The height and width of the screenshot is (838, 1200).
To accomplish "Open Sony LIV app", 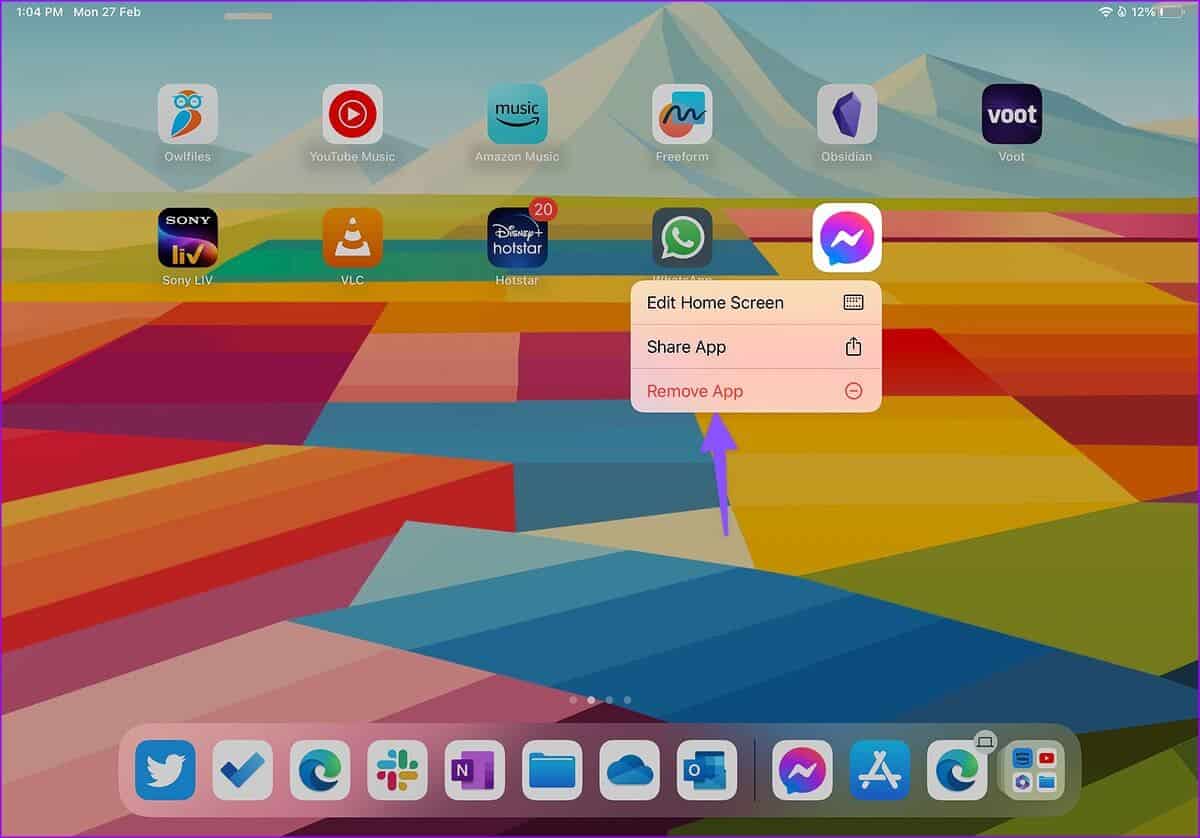I will coord(187,238).
